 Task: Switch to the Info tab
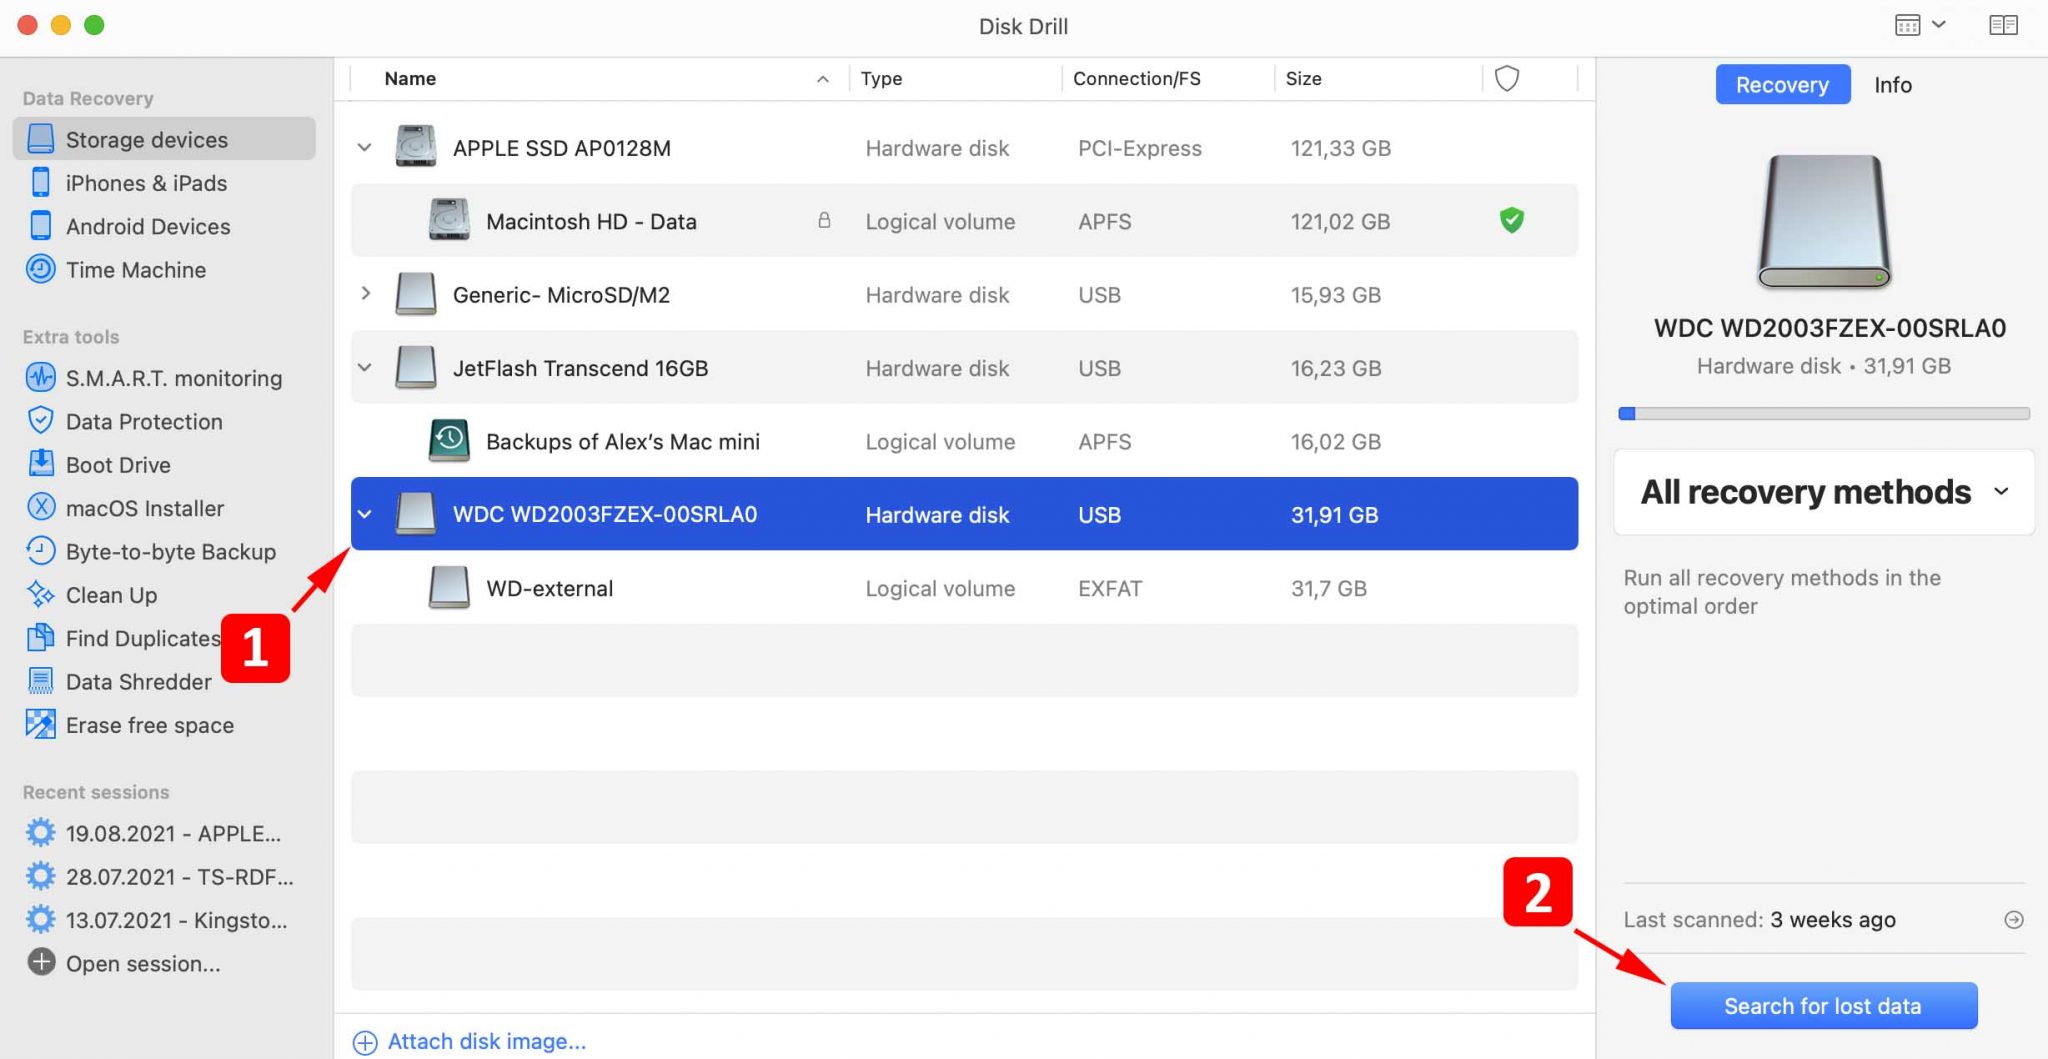click(1892, 85)
